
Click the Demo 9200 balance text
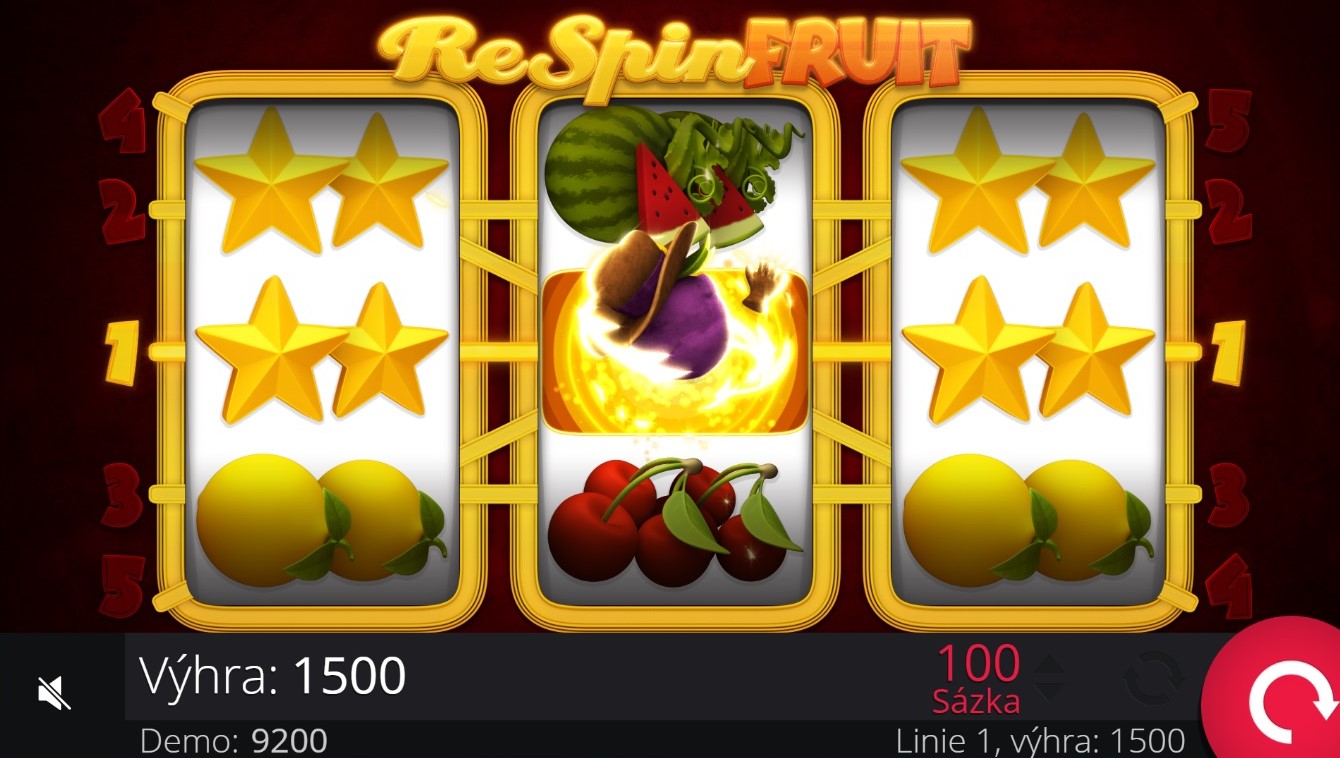(x=233, y=741)
